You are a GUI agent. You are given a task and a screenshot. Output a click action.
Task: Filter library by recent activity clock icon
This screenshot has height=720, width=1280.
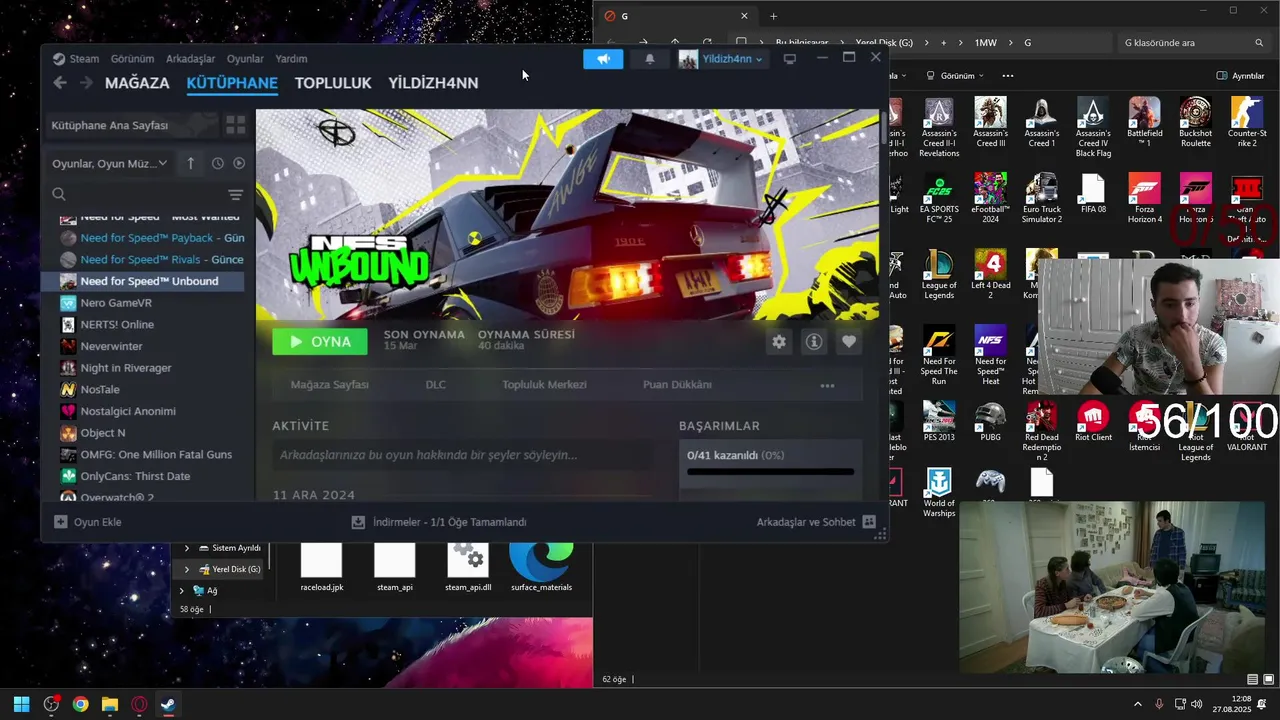(217, 163)
